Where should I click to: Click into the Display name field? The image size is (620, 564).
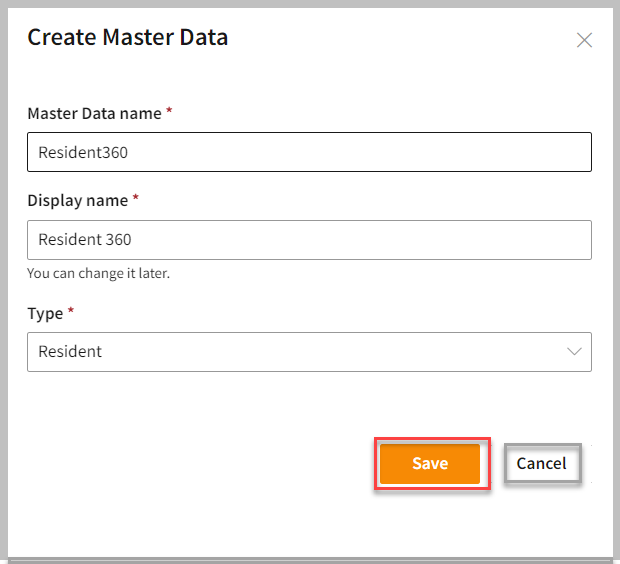[309, 240]
